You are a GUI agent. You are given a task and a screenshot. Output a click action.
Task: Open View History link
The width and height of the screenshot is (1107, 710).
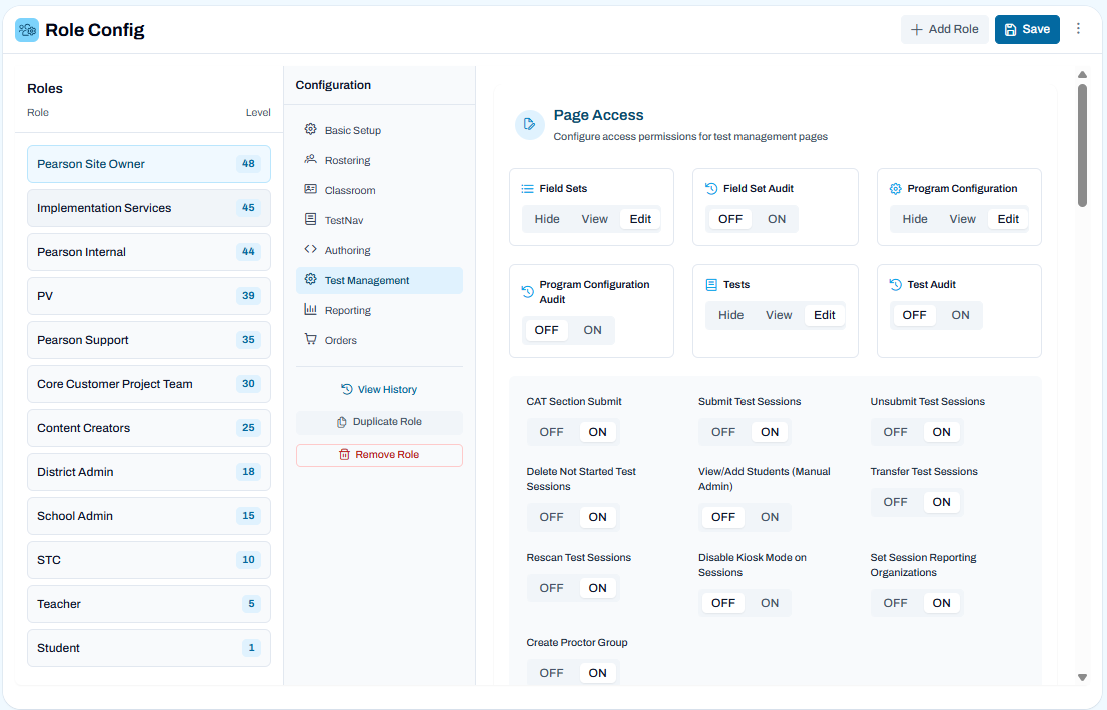pos(379,390)
